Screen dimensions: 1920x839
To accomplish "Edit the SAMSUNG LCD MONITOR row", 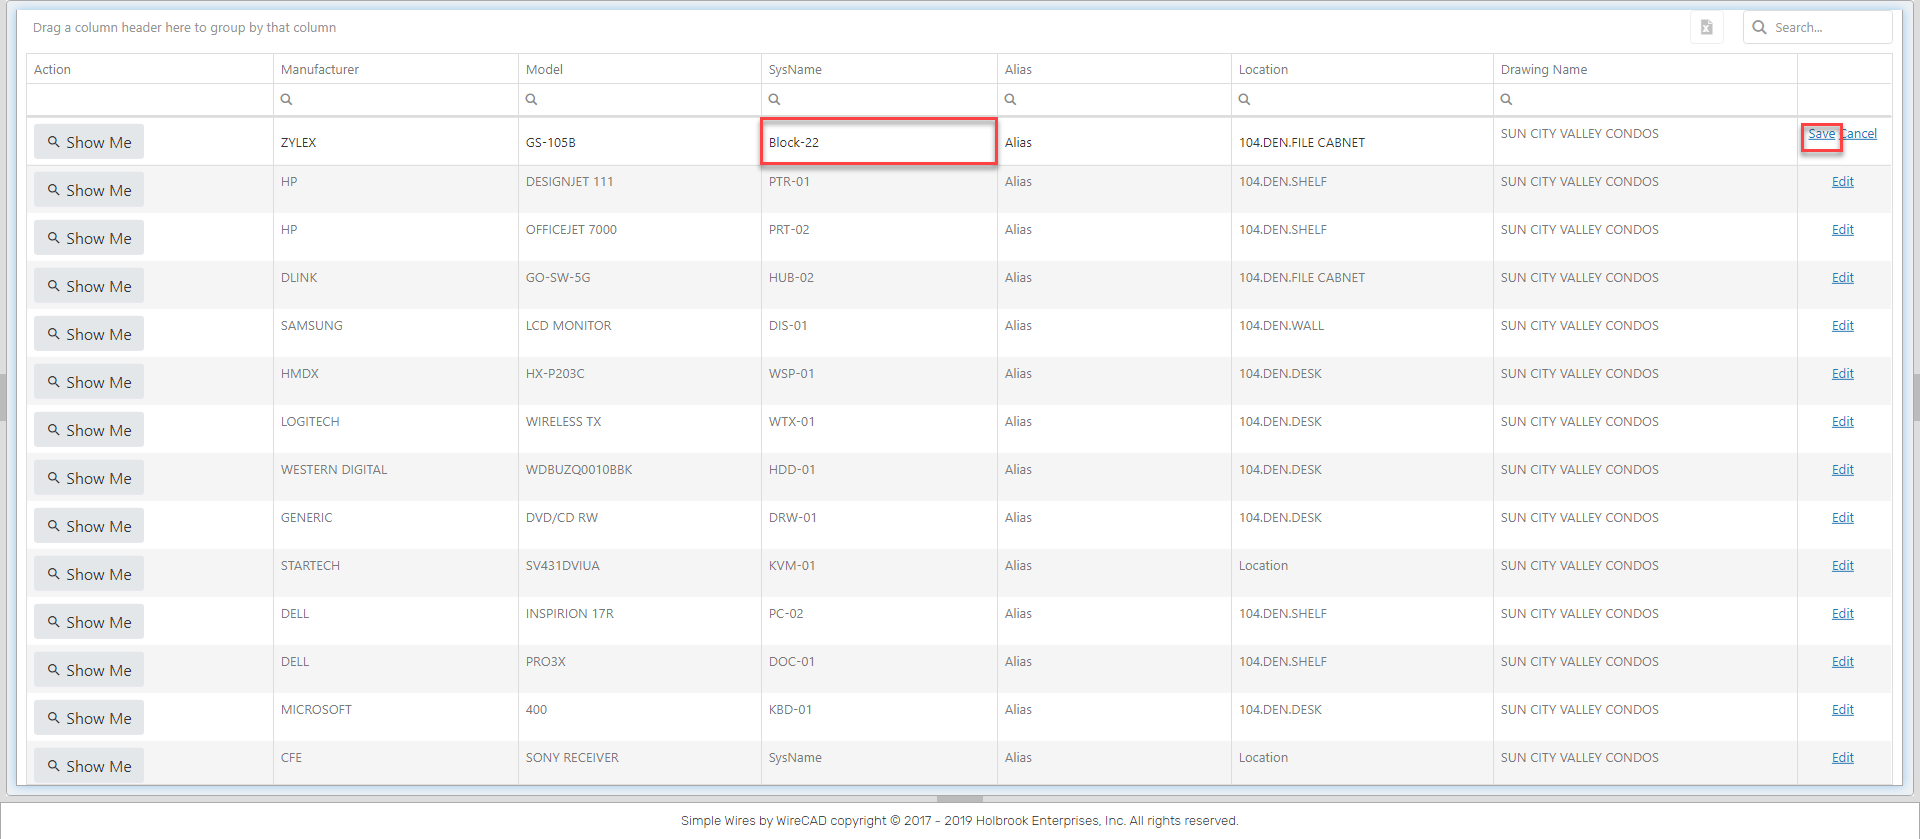I will click(x=1842, y=326).
